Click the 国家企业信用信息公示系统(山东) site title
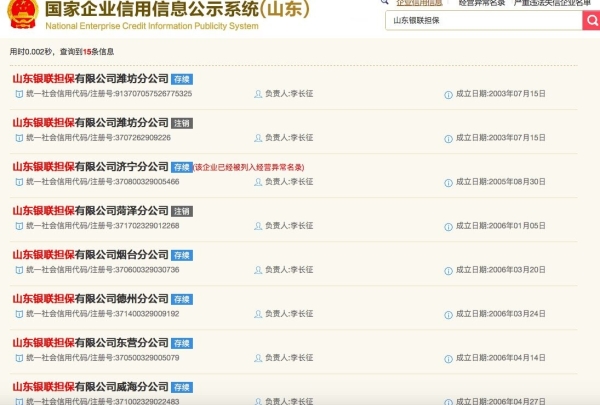 pyautogui.click(x=177, y=9)
